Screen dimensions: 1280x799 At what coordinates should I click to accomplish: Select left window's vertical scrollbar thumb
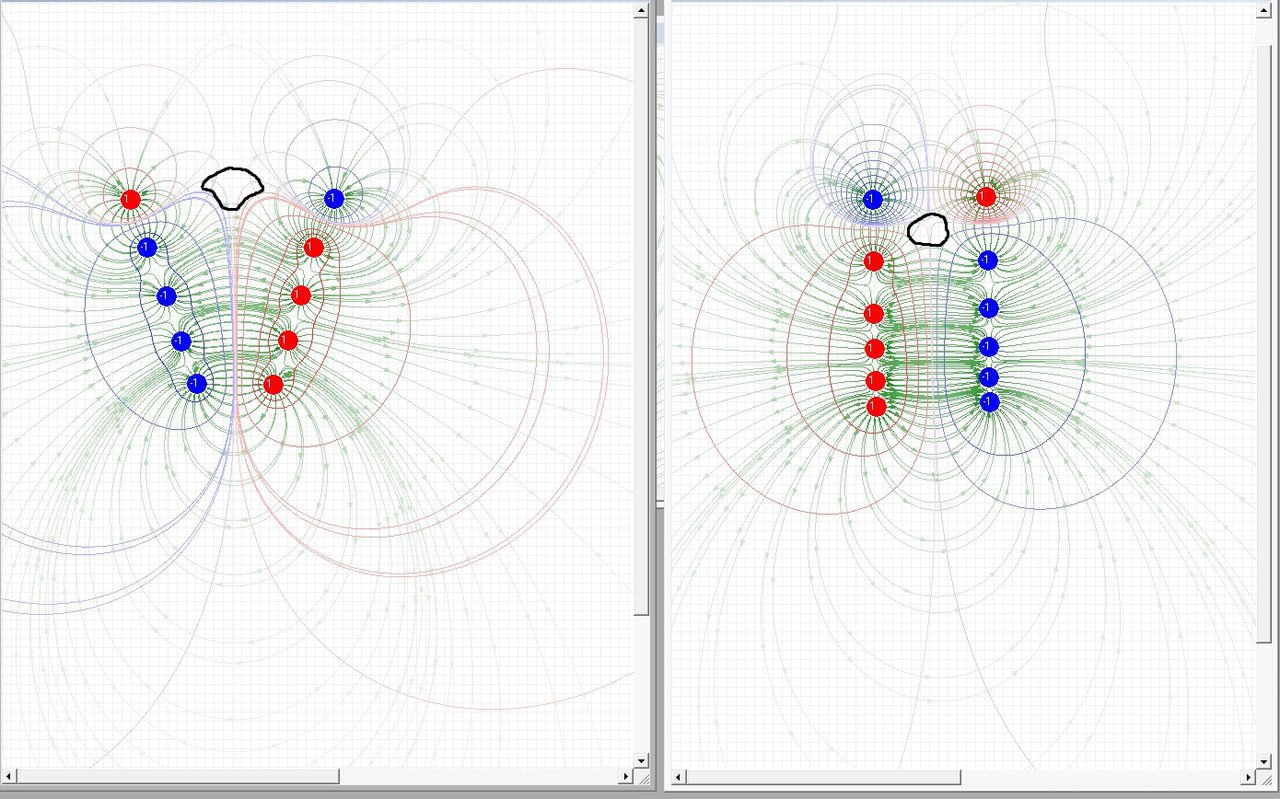click(x=642, y=316)
